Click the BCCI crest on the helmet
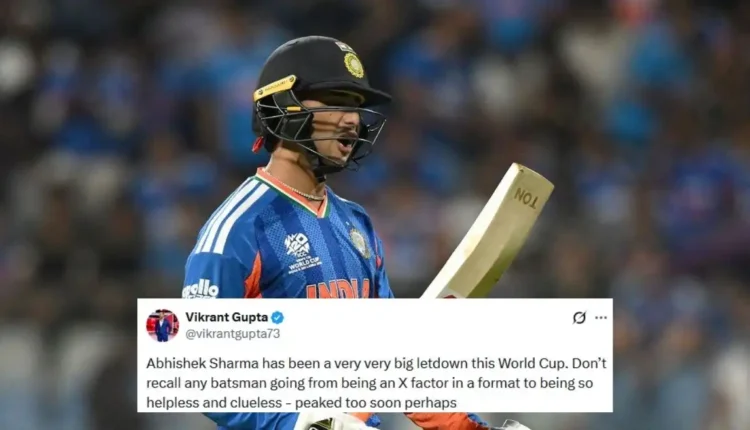The width and height of the screenshot is (750, 430). click(x=353, y=65)
